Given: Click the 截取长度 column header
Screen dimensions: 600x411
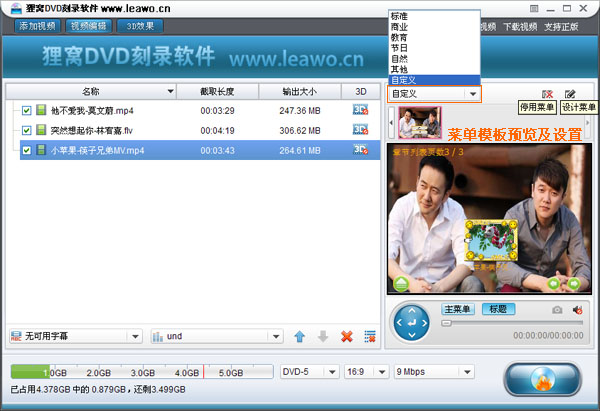Looking at the screenshot, I should click(217, 91).
